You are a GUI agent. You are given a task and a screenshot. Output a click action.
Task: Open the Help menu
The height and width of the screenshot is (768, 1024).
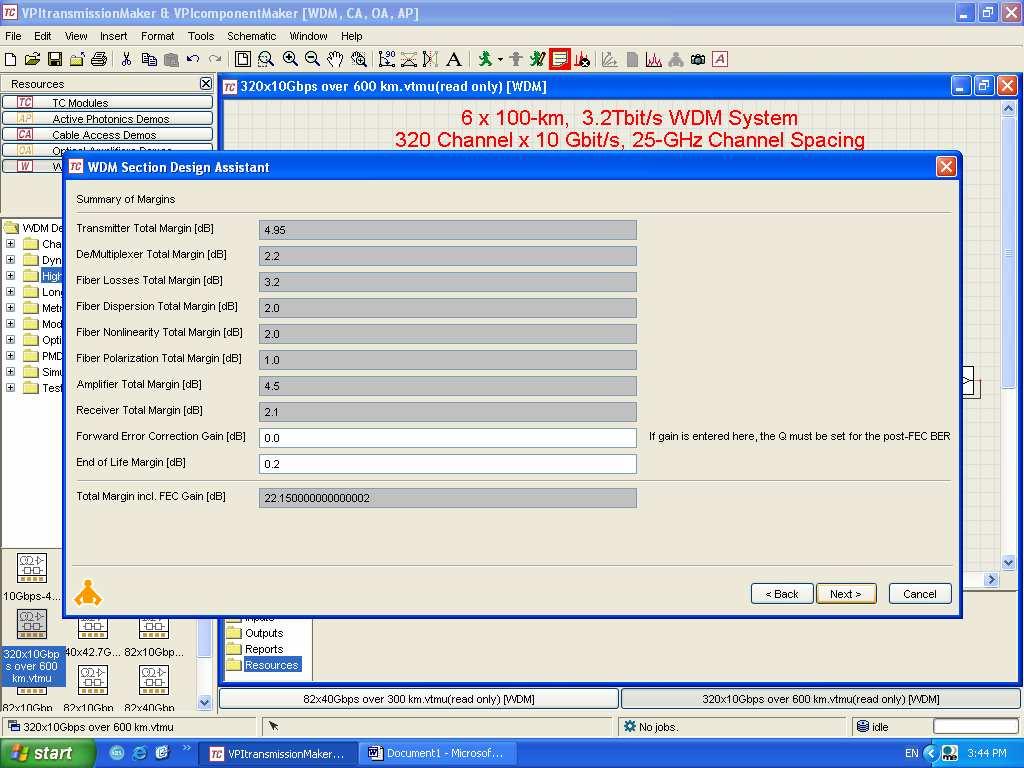click(x=351, y=36)
